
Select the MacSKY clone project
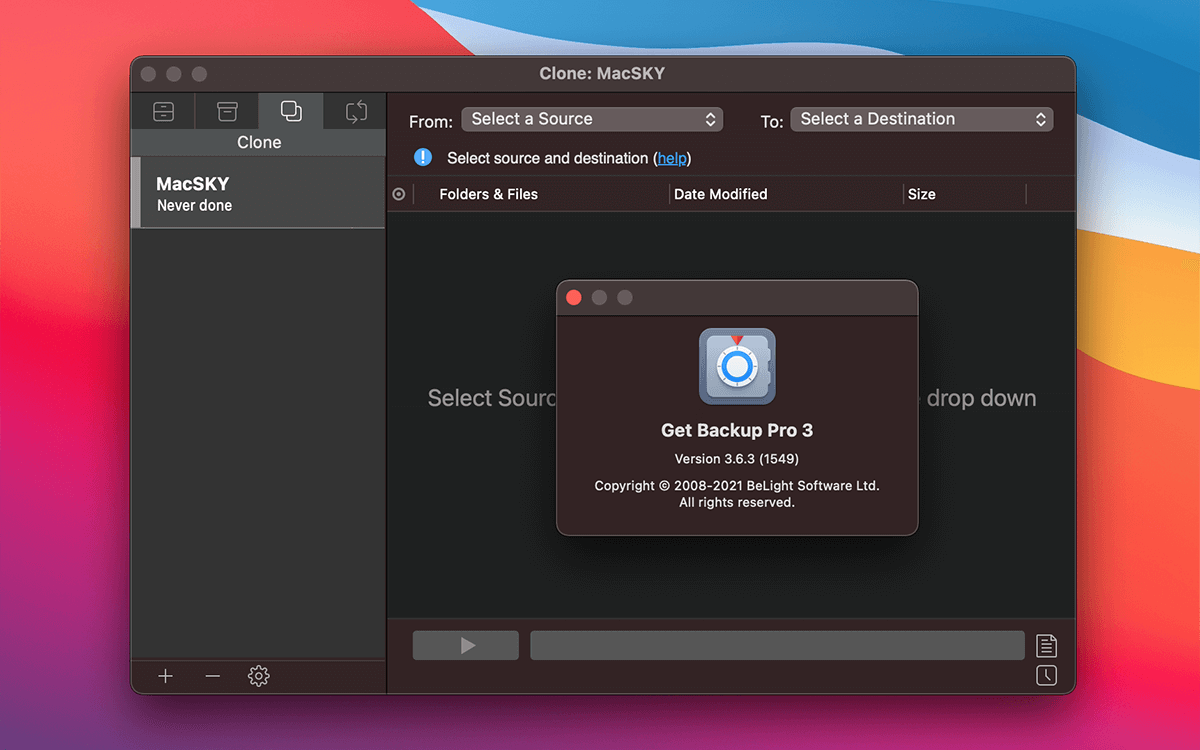[258, 193]
